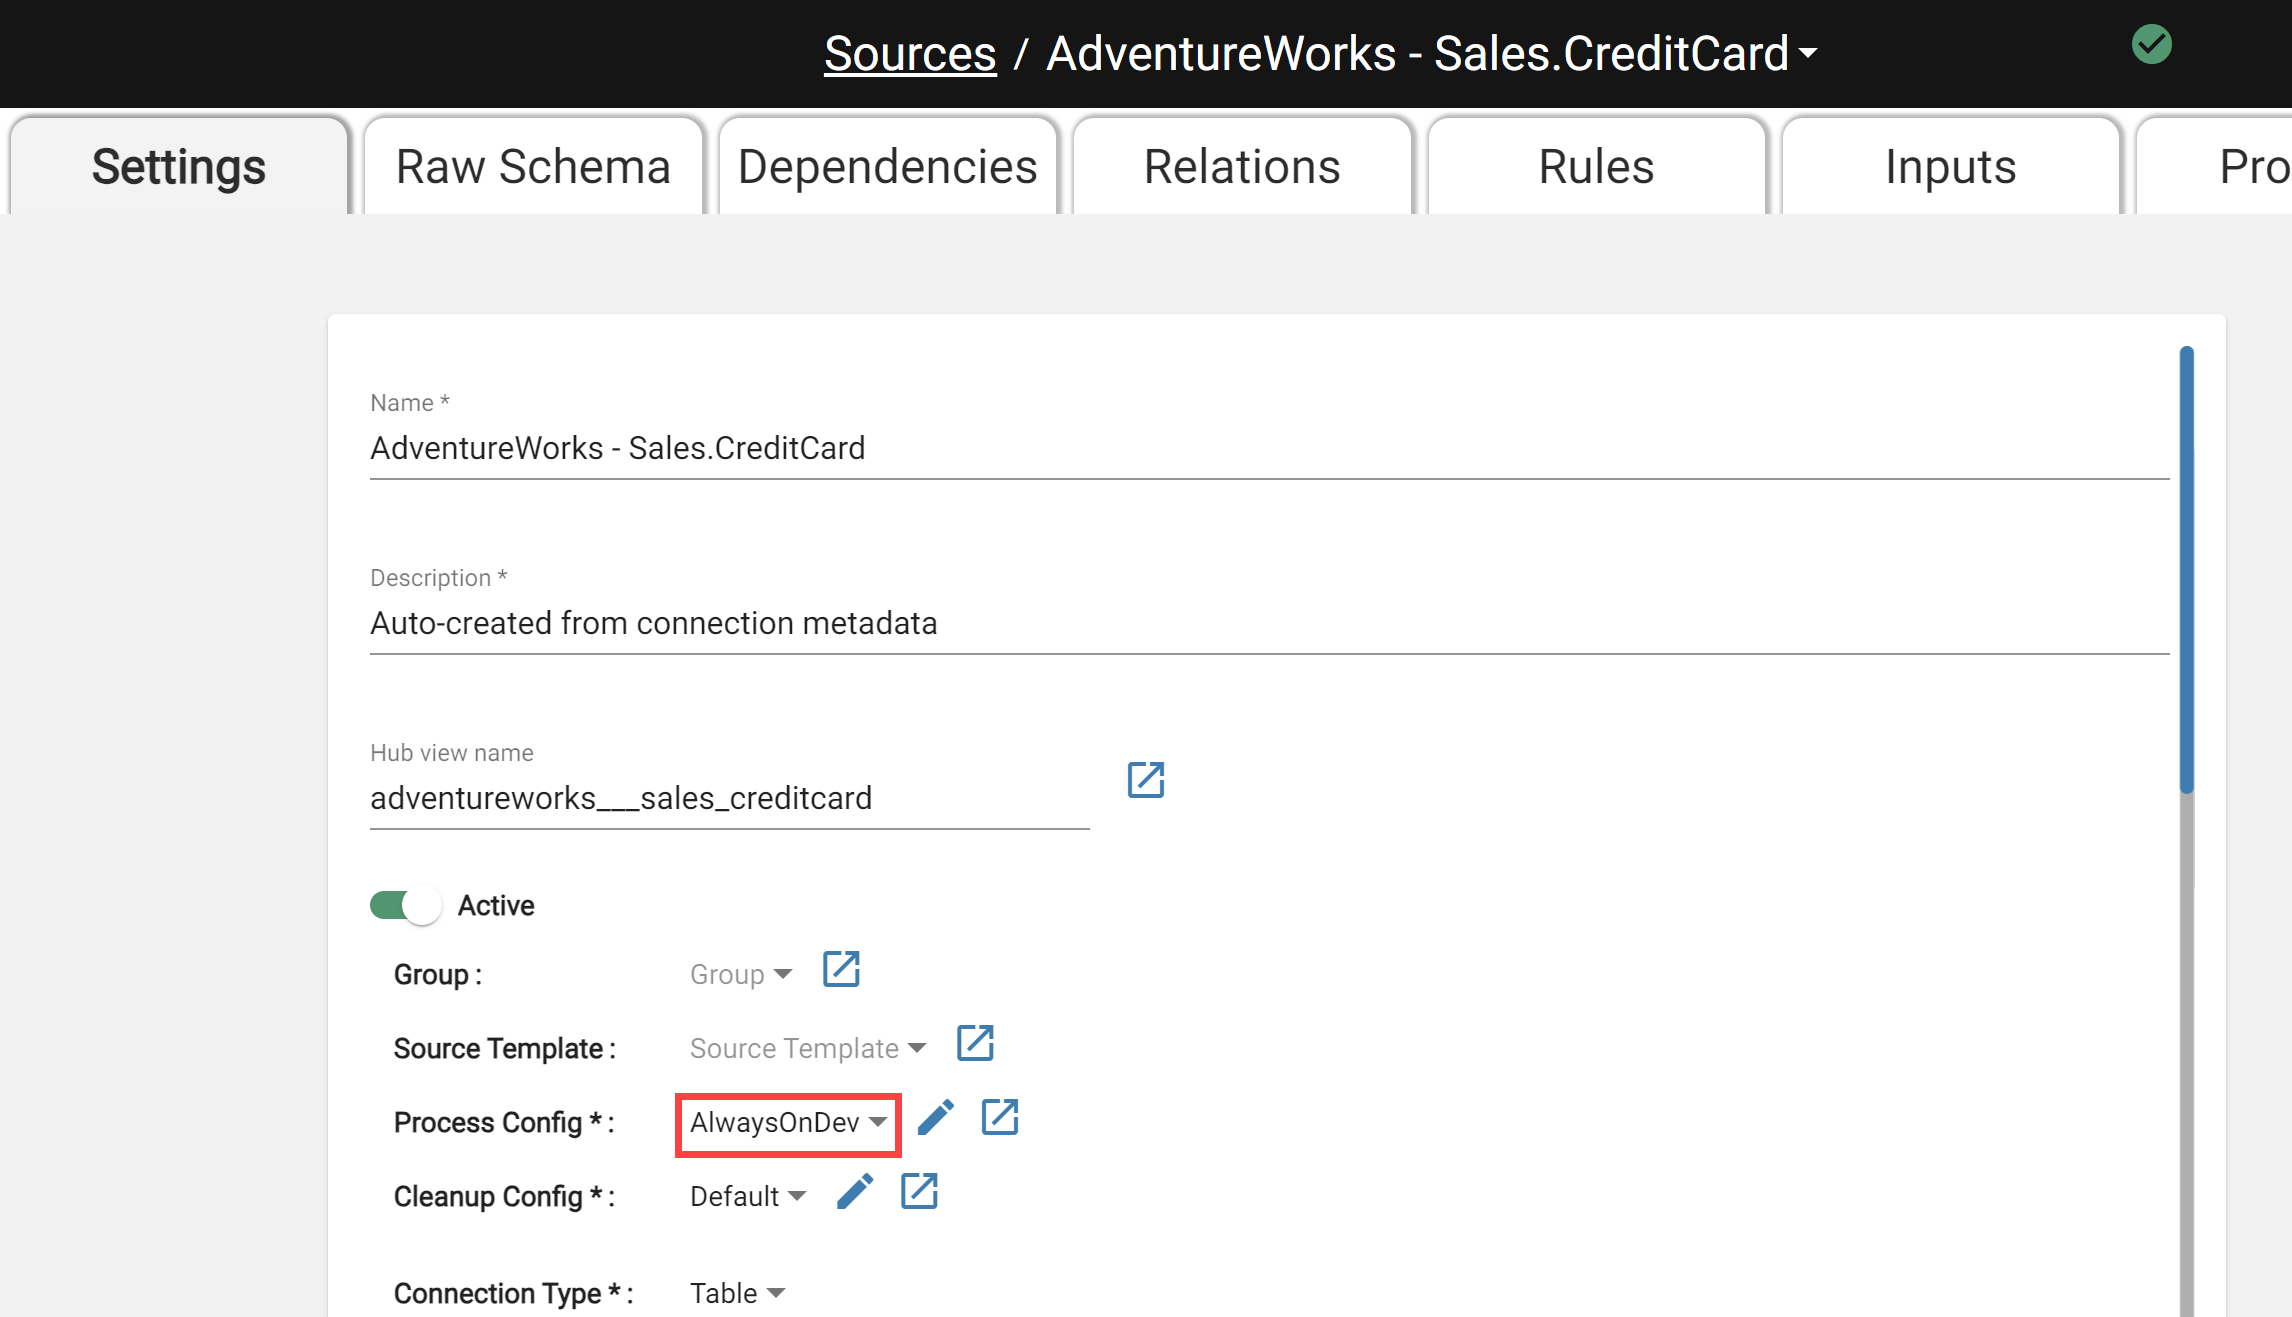Open the Cleanup Config external link icon

(919, 1191)
